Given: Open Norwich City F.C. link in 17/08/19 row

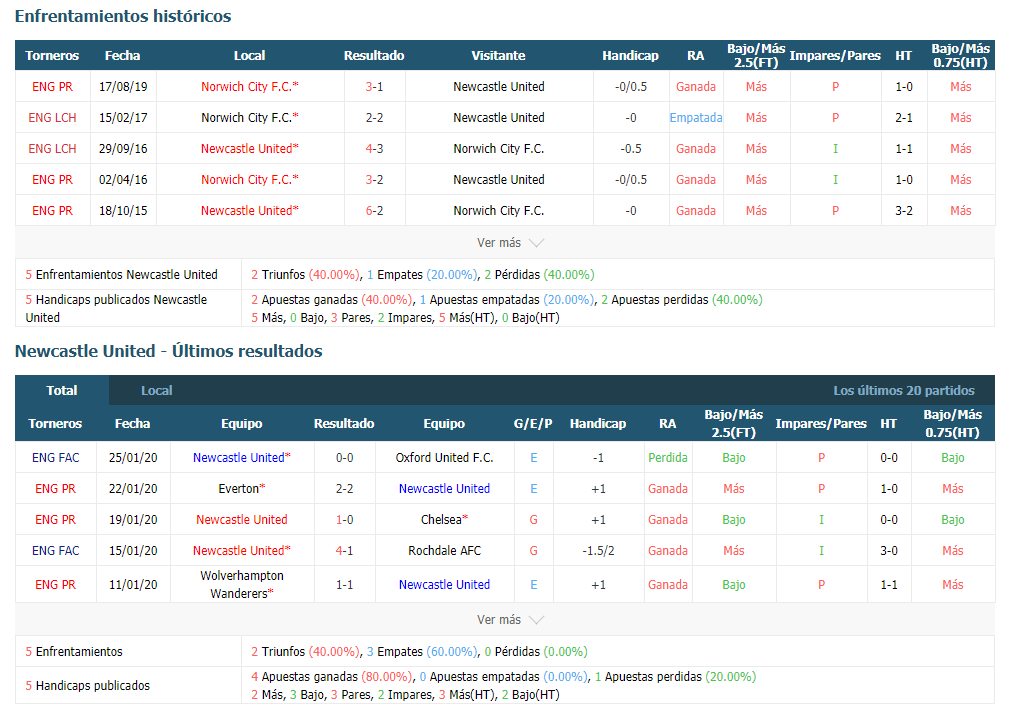Looking at the screenshot, I should coord(249,86).
